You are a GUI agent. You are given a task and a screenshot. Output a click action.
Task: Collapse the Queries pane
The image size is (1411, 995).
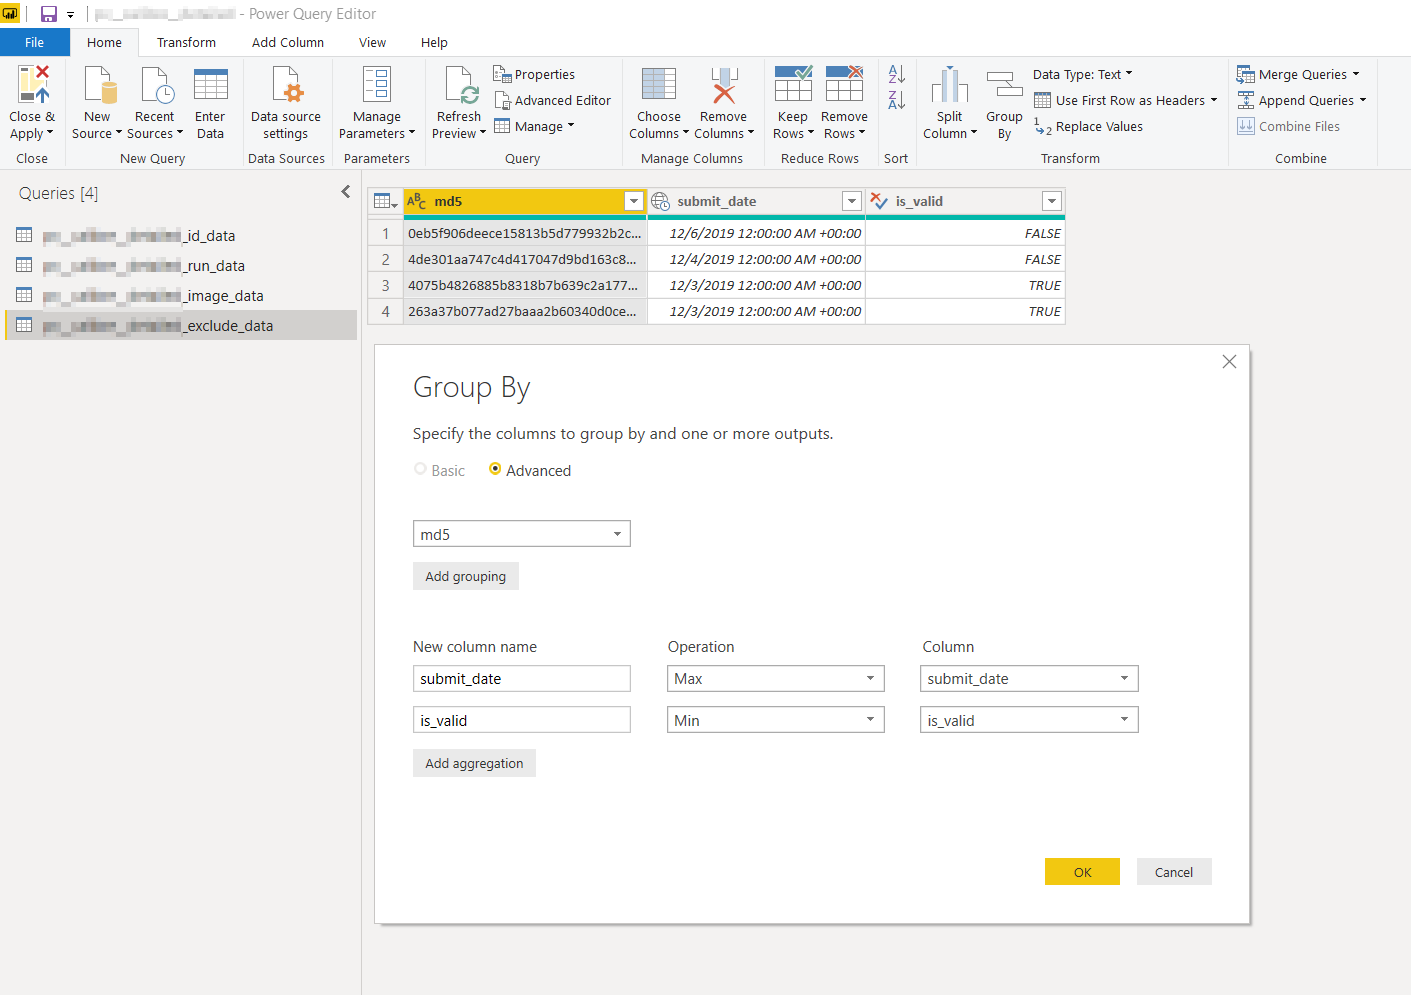(346, 192)
